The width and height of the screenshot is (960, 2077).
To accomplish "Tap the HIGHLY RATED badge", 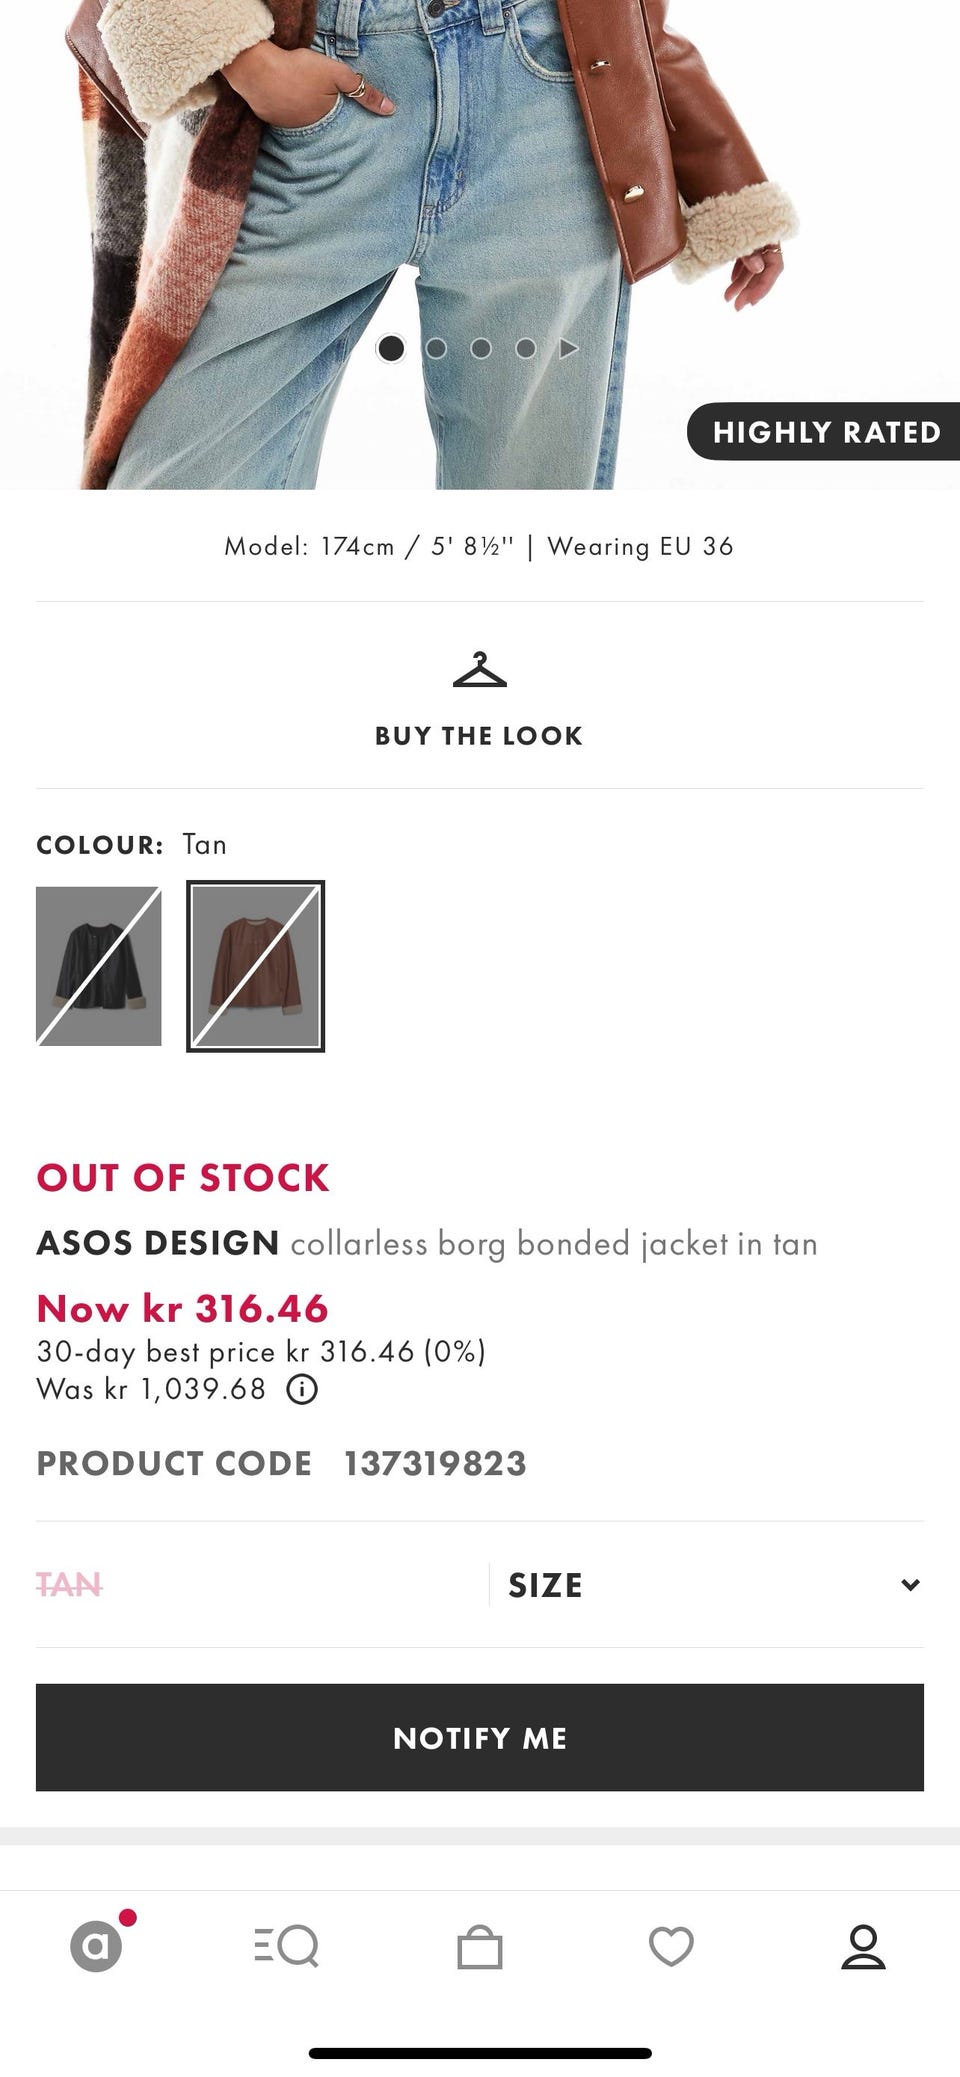I will point(826,432).
